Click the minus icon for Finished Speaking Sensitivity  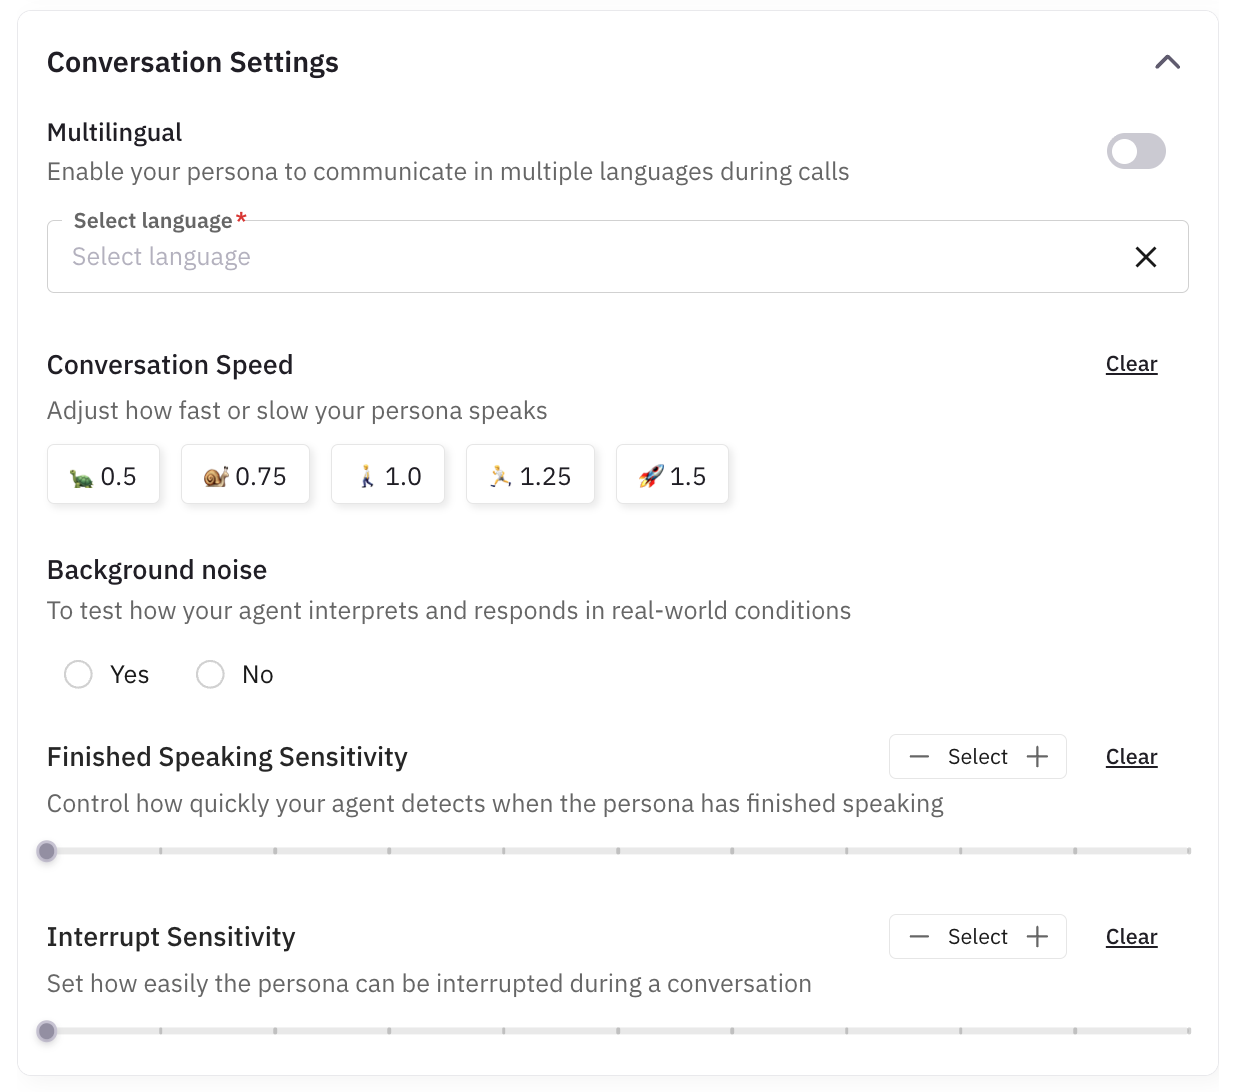pos(919,757)
